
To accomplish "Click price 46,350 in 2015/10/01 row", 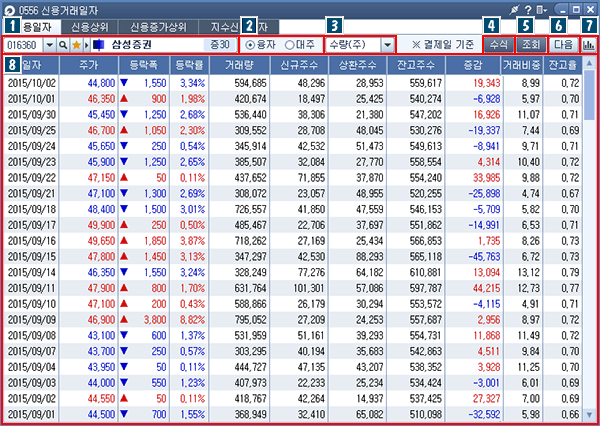I will (101, 99).
